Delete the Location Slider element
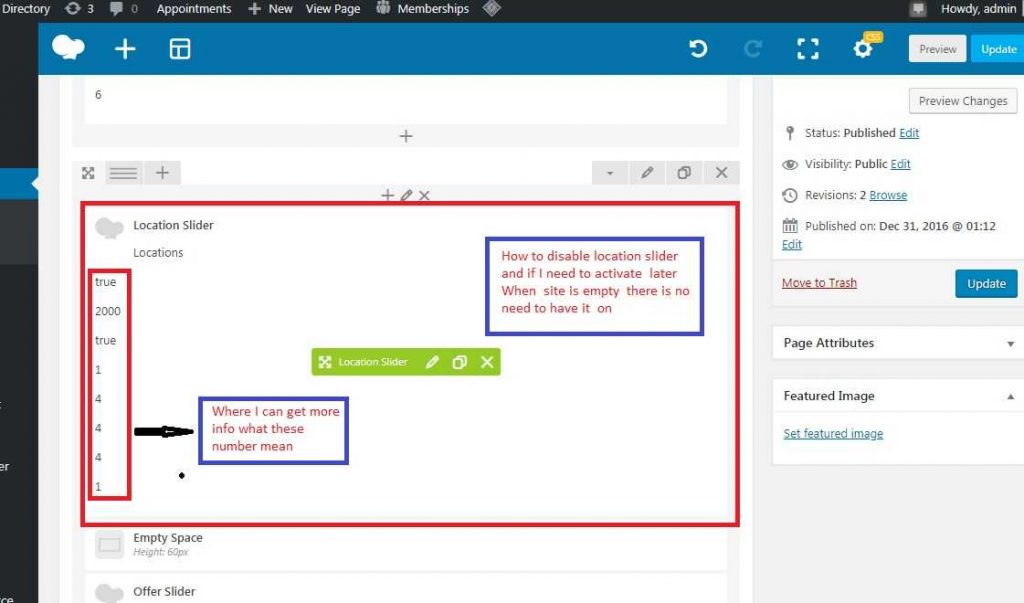The height and width of the screenshot is (603, 1024). click(x=487, y=362)
